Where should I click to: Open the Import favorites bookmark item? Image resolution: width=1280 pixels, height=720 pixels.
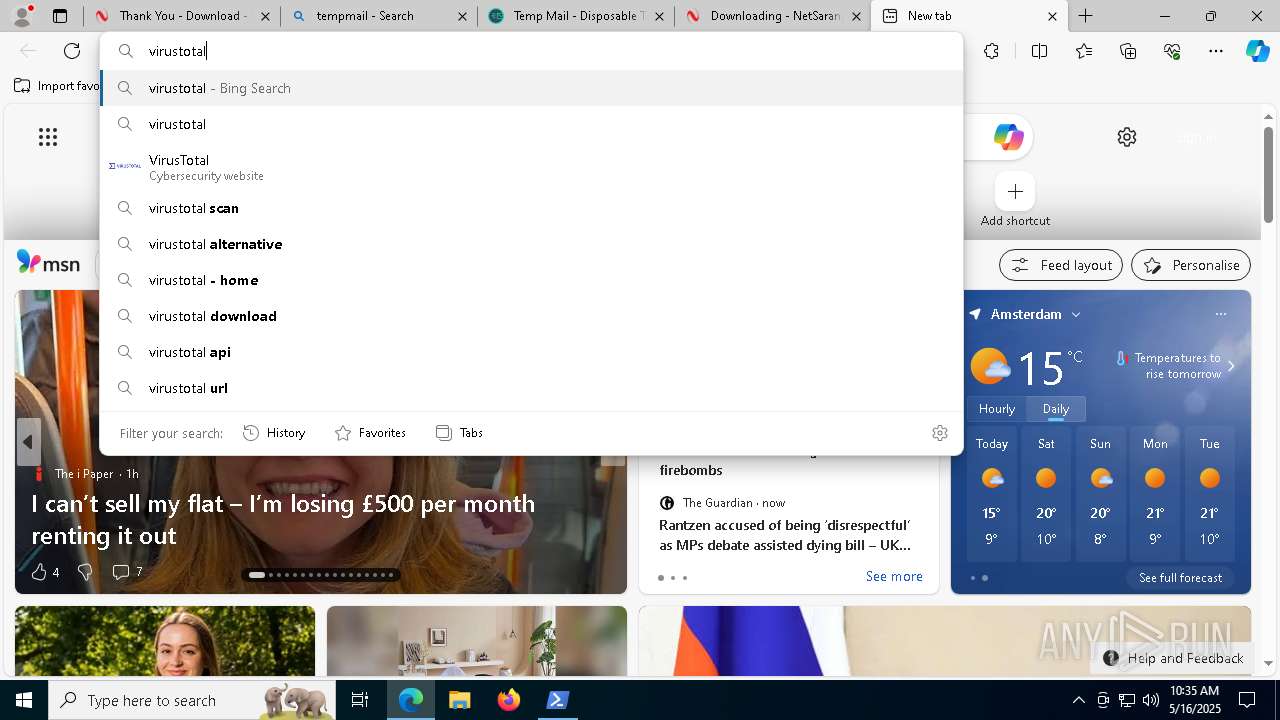(56, 86)
